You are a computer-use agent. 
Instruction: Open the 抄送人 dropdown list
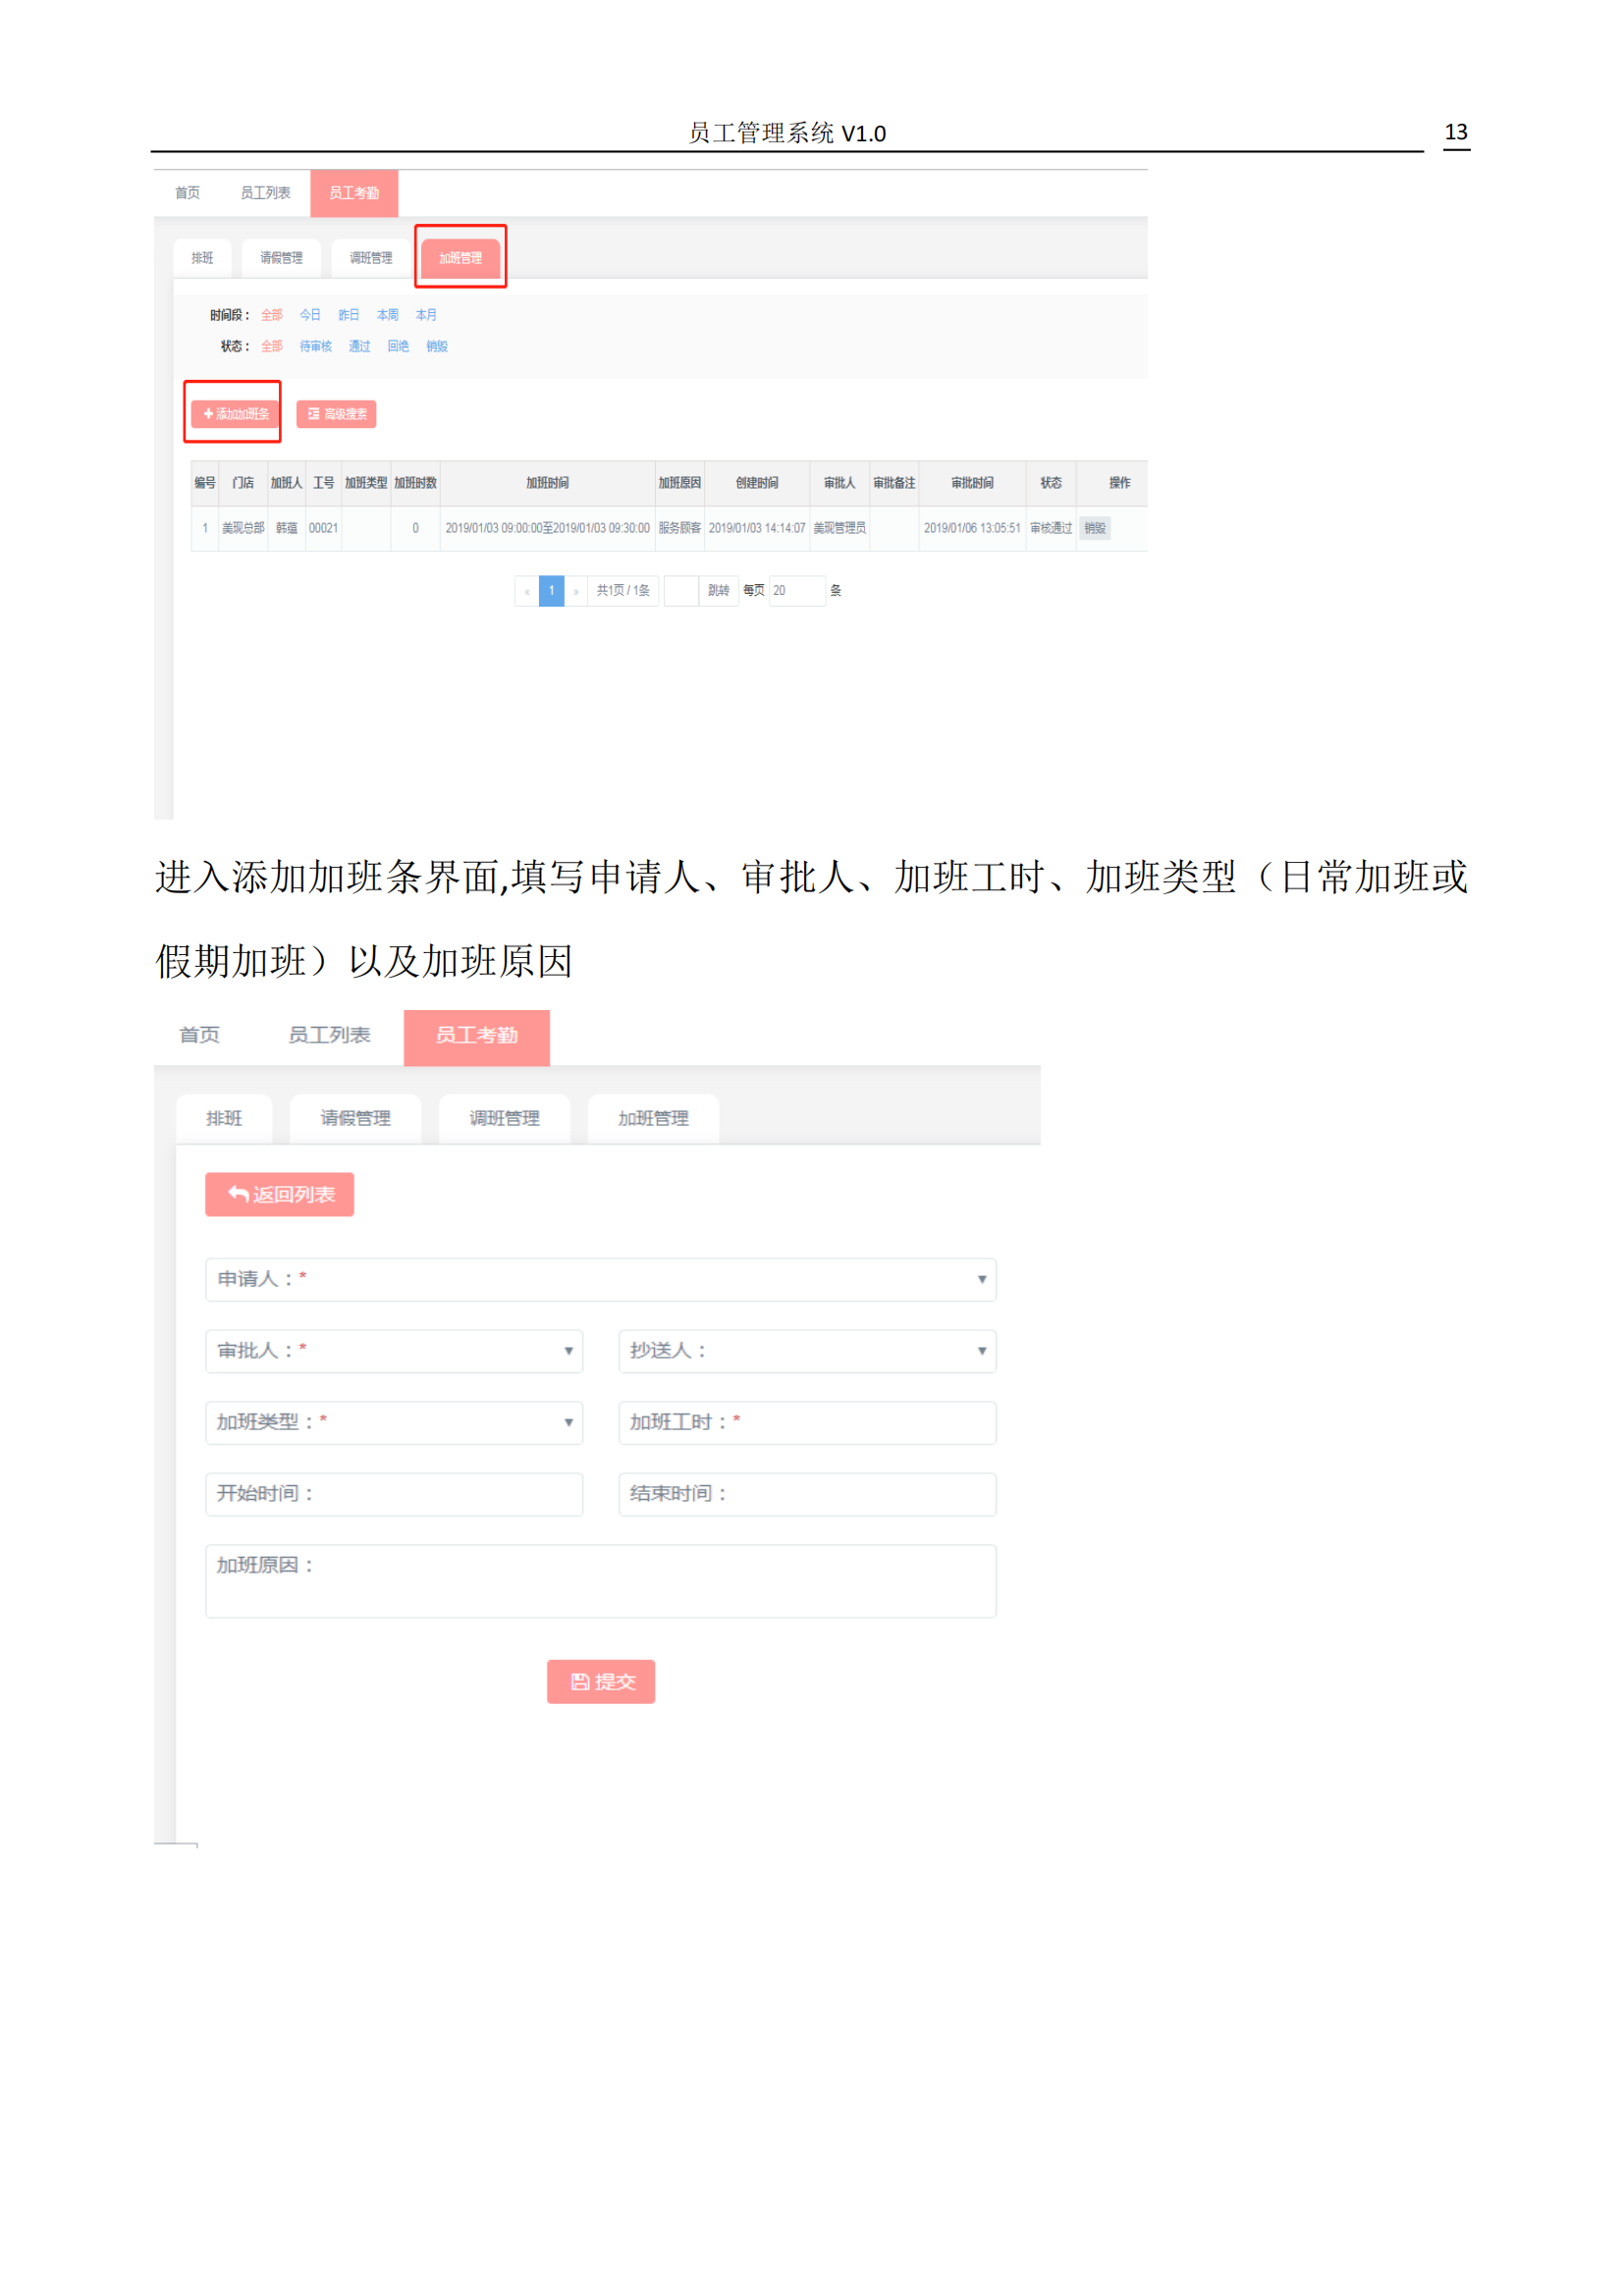(806, 1351)
